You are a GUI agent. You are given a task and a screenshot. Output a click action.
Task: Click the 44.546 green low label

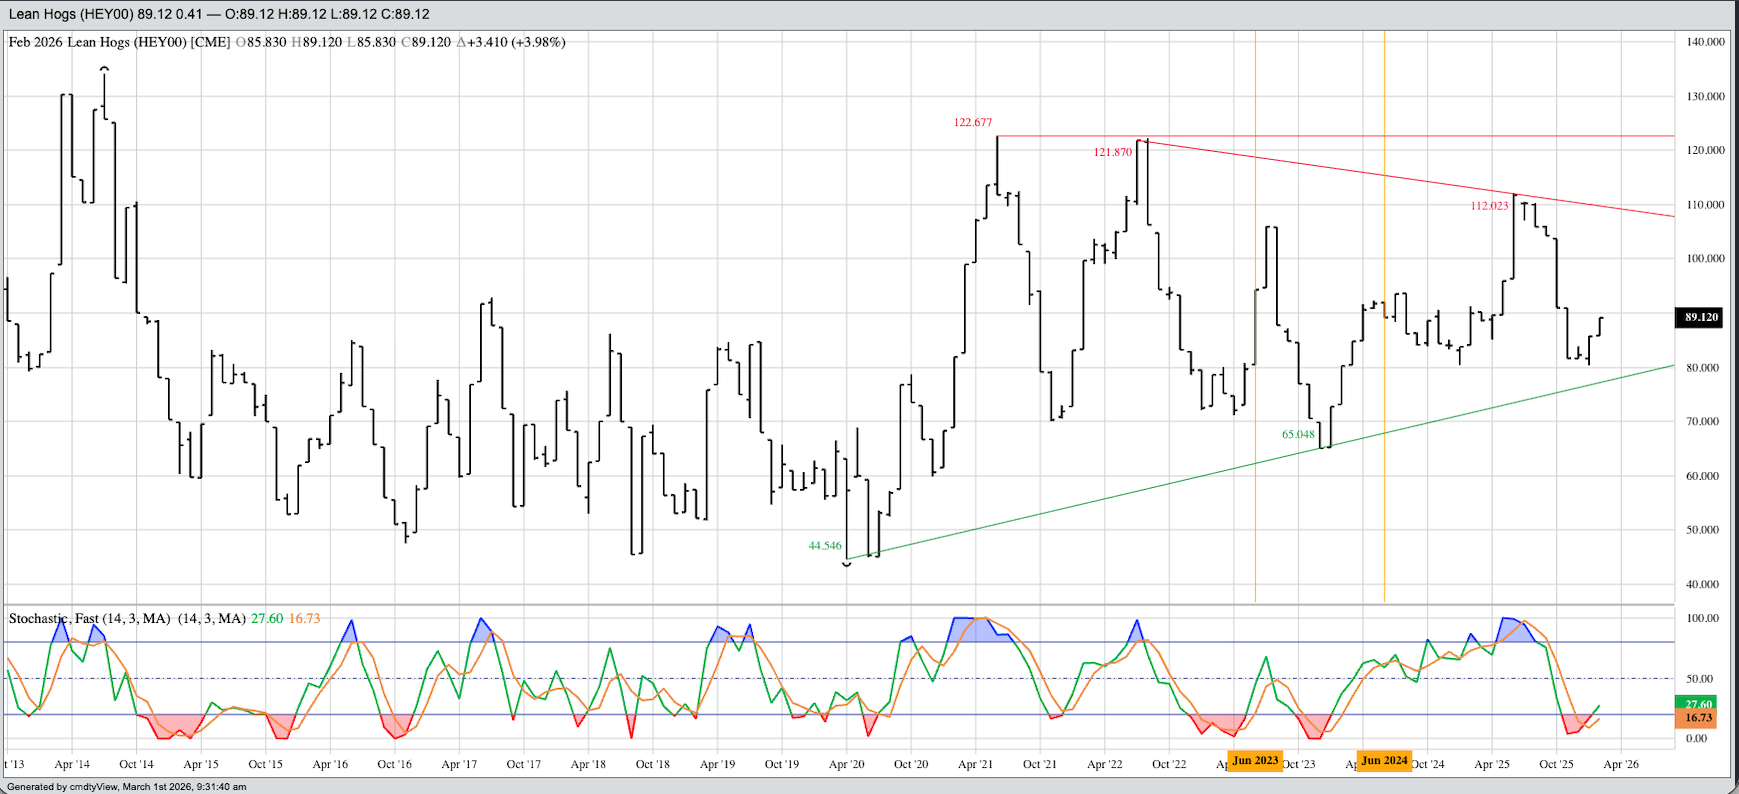(825, 546)
